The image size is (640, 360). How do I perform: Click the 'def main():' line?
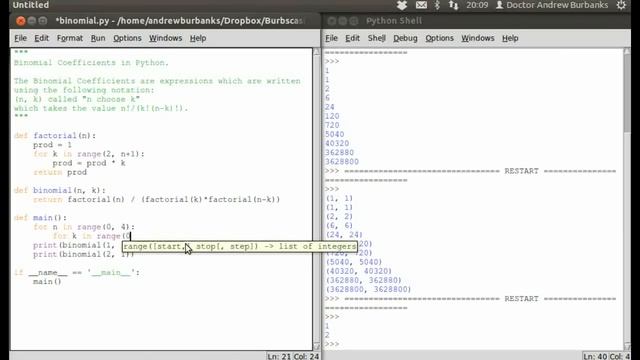point(40,218)
